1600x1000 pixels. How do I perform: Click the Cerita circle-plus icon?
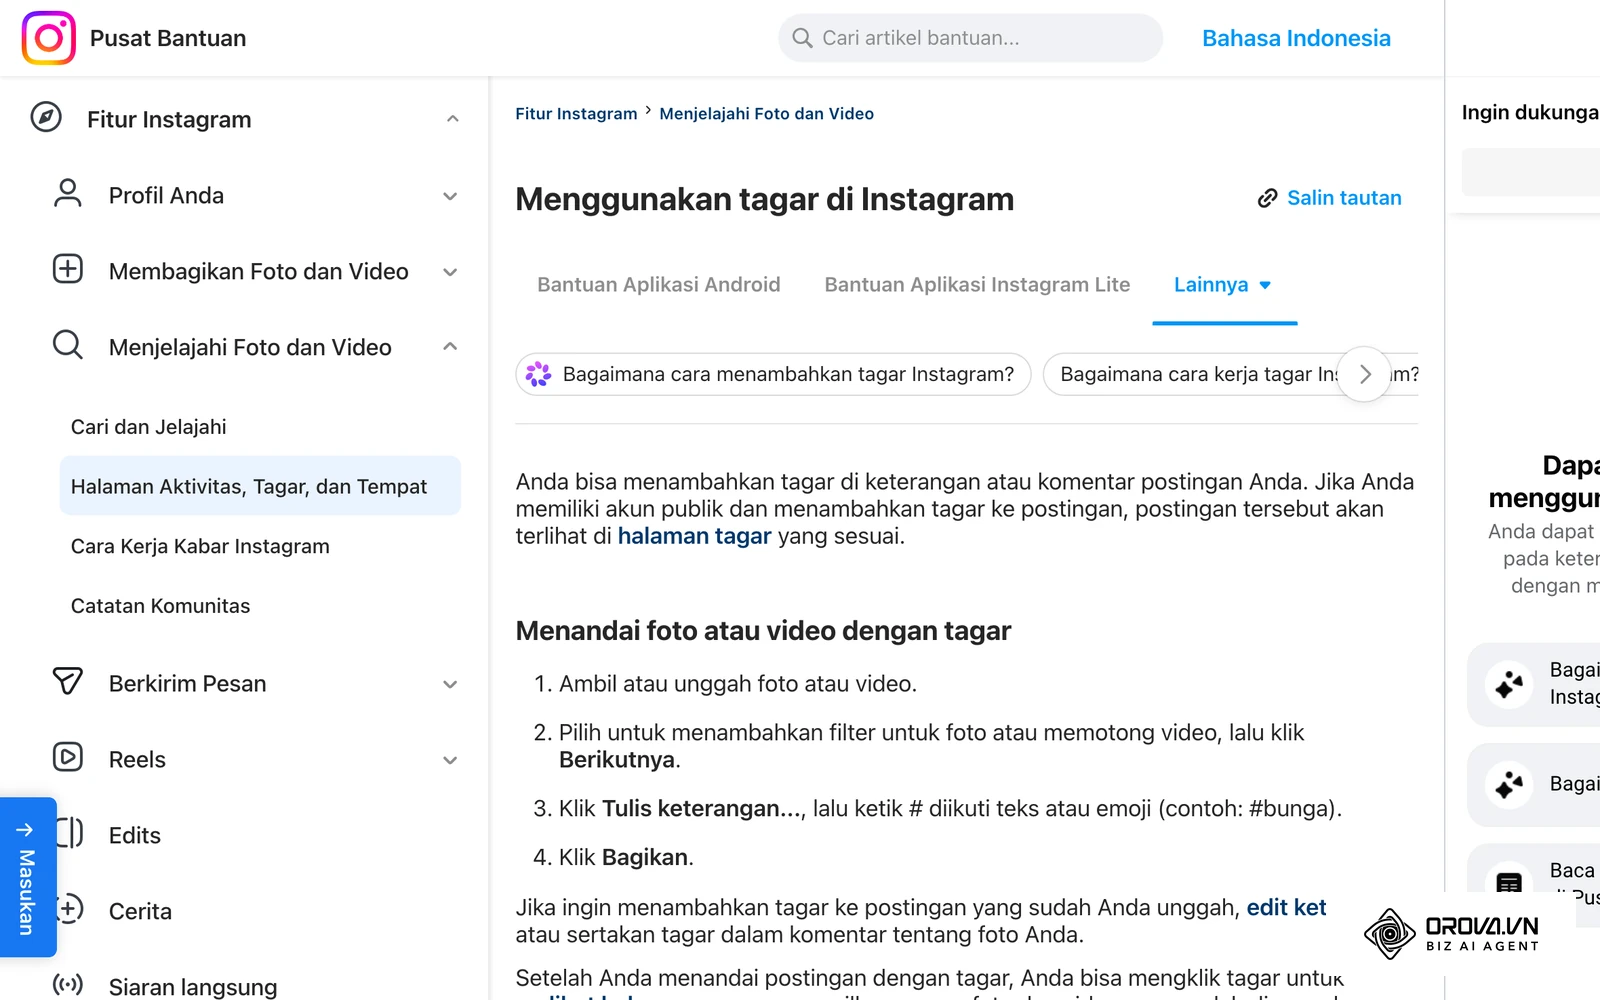[68, 909]
